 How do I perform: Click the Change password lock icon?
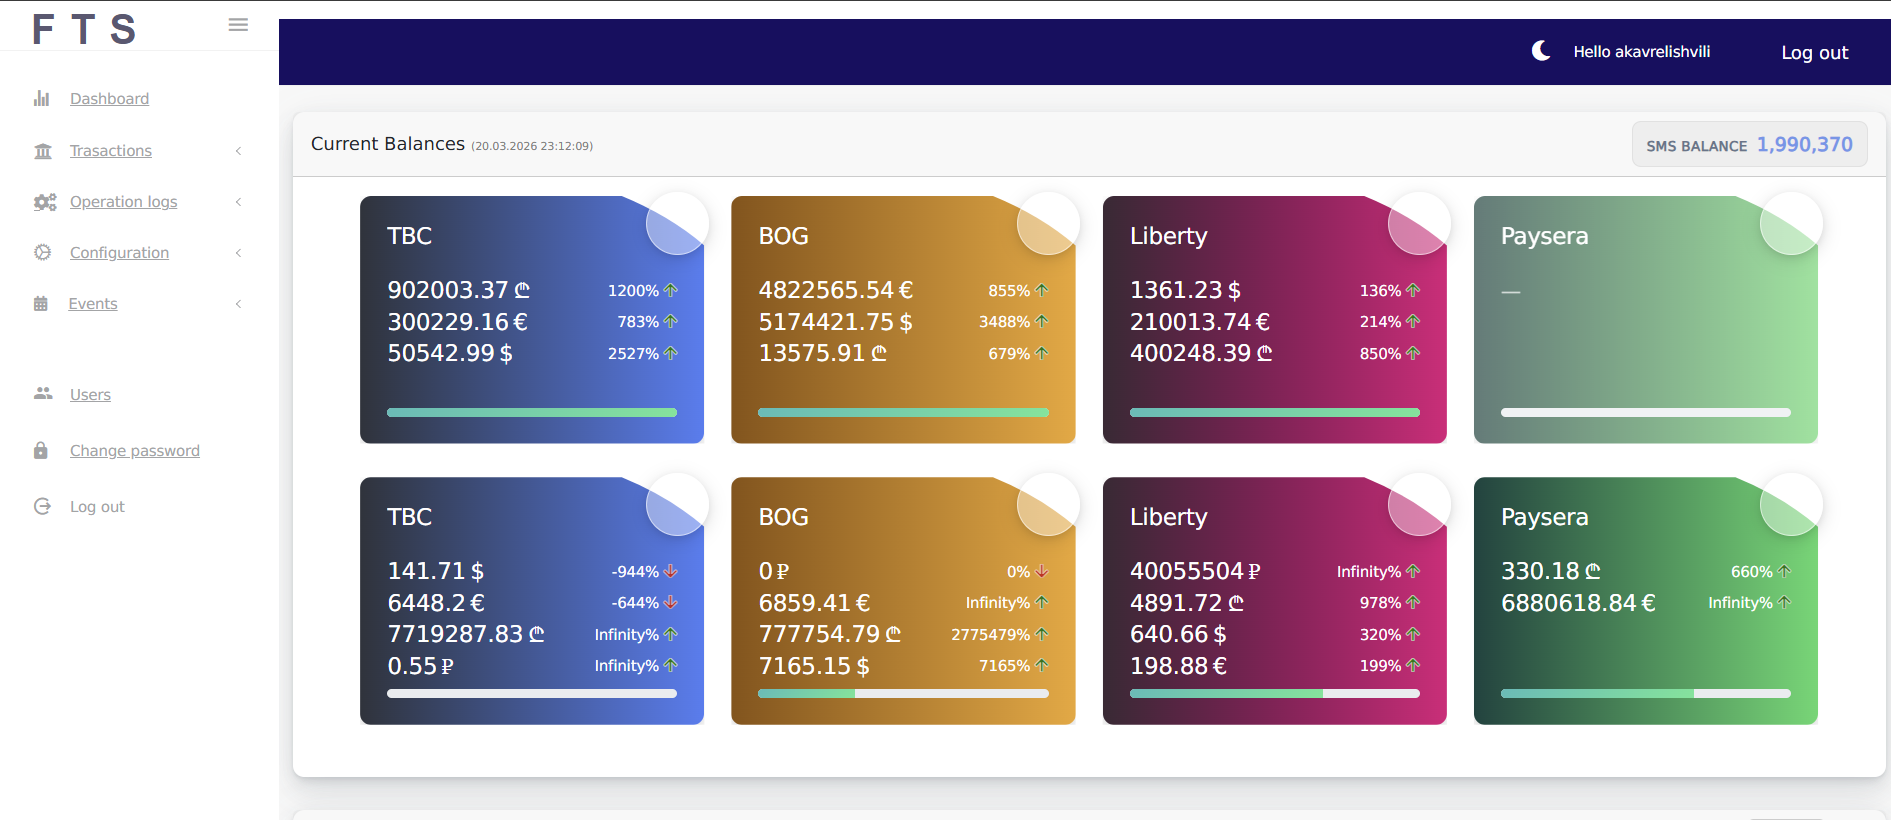[x=41, y=451]
